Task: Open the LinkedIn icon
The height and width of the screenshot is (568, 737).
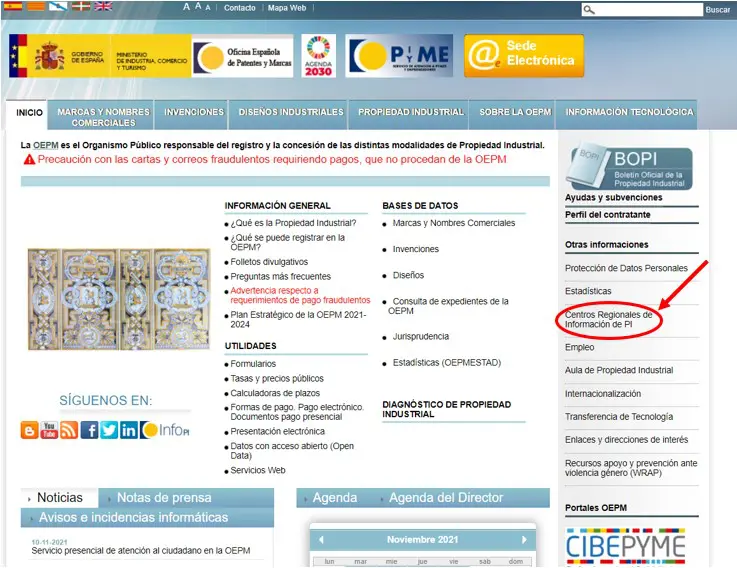Action: (128, 430)
